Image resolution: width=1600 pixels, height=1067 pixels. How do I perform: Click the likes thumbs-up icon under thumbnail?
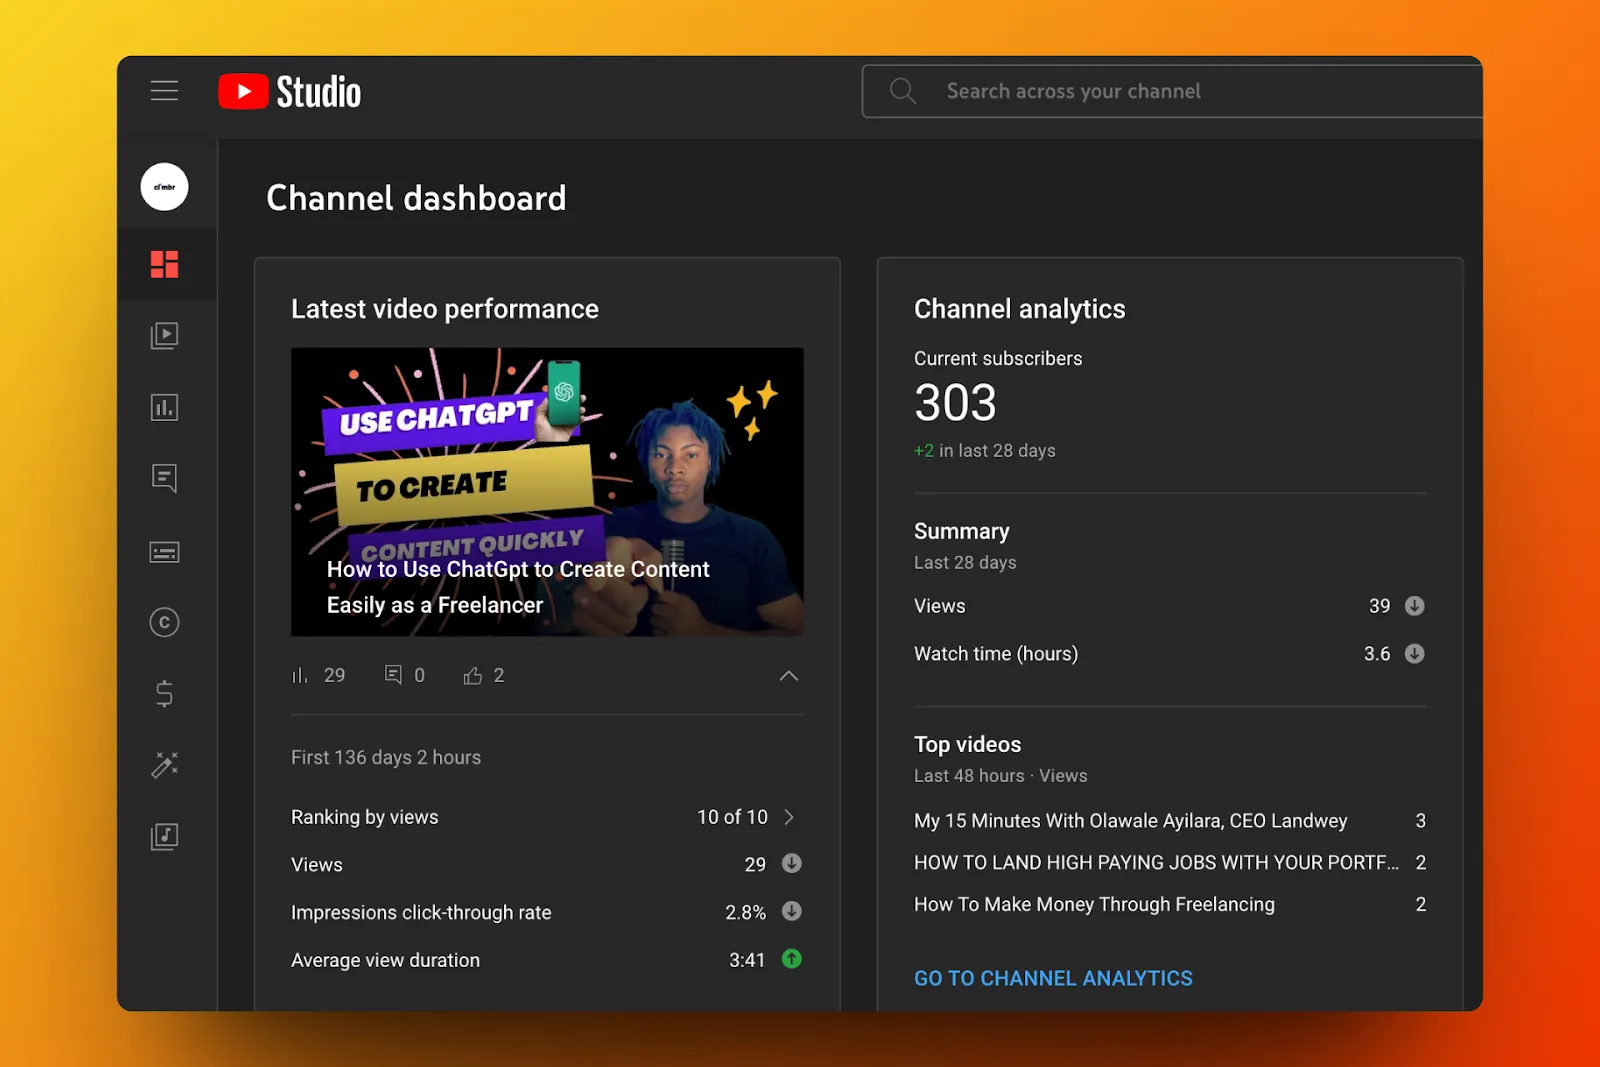coord(473,676)
